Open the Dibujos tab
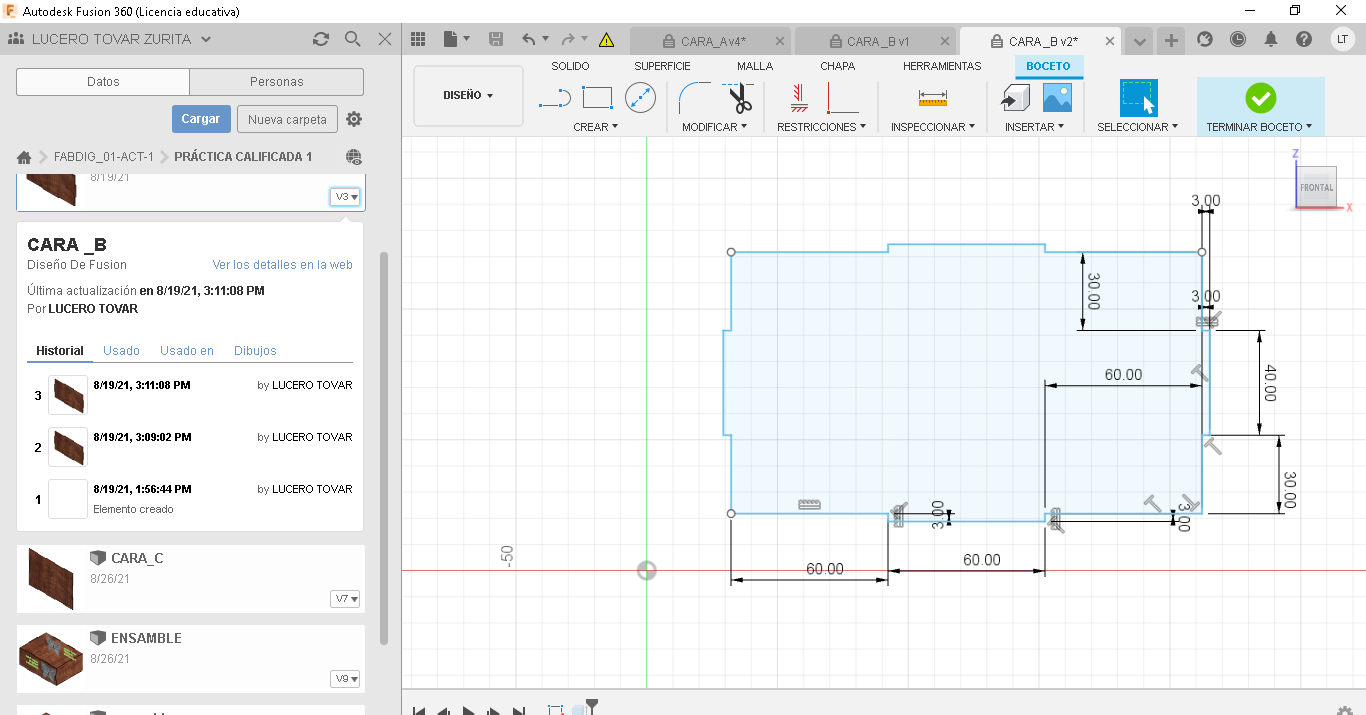This screenshot has width=1366, height=715. [255, 351]
